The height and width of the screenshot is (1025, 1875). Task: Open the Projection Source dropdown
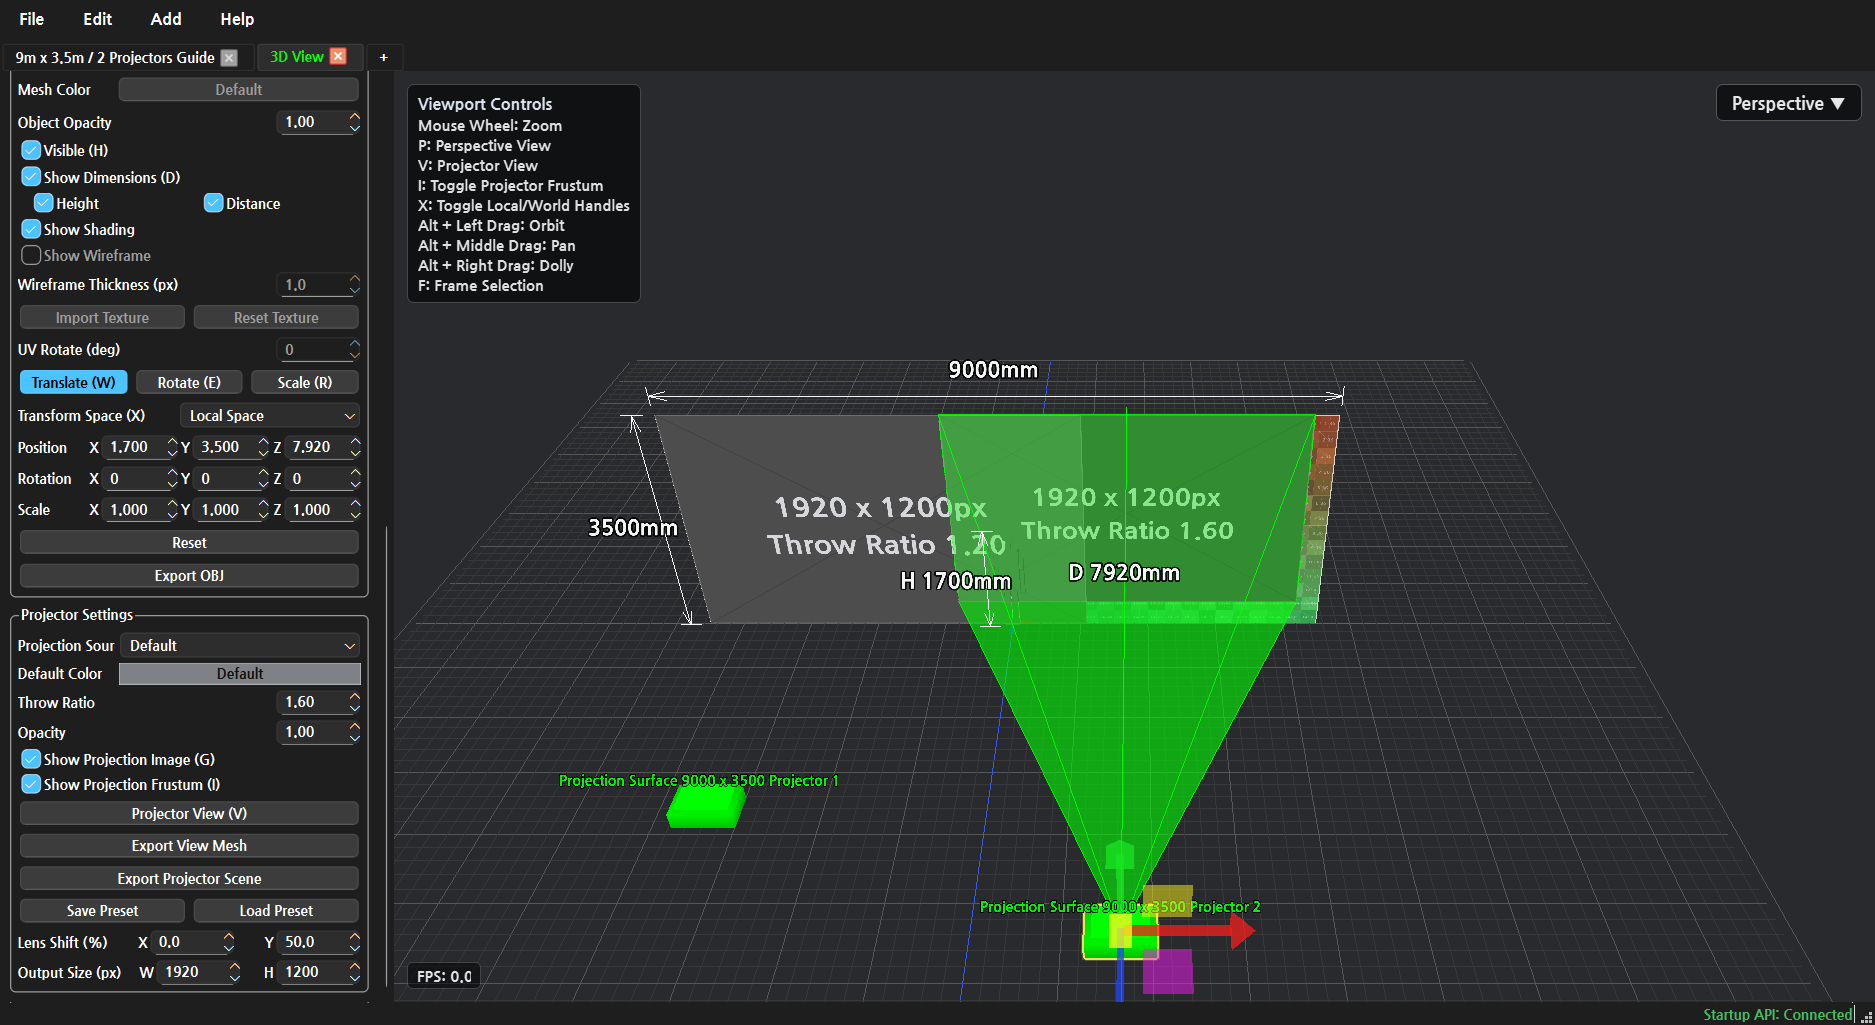click(240, 646)
